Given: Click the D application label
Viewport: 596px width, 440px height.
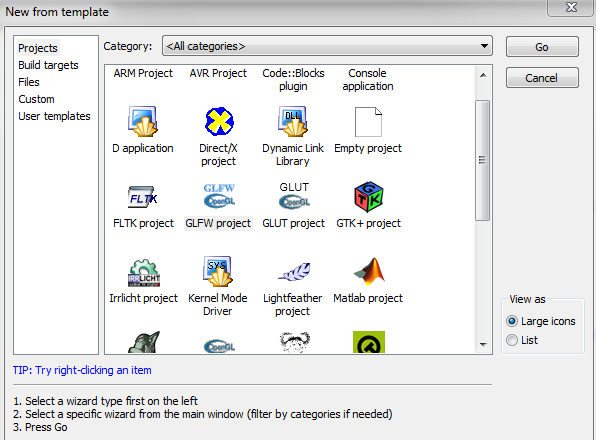Looking at the screenshot, I should 143,148.
